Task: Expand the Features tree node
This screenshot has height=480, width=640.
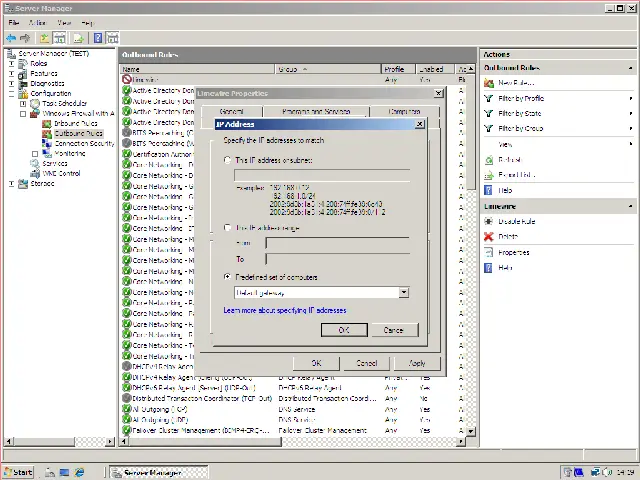Action: (x=11, y=73)
